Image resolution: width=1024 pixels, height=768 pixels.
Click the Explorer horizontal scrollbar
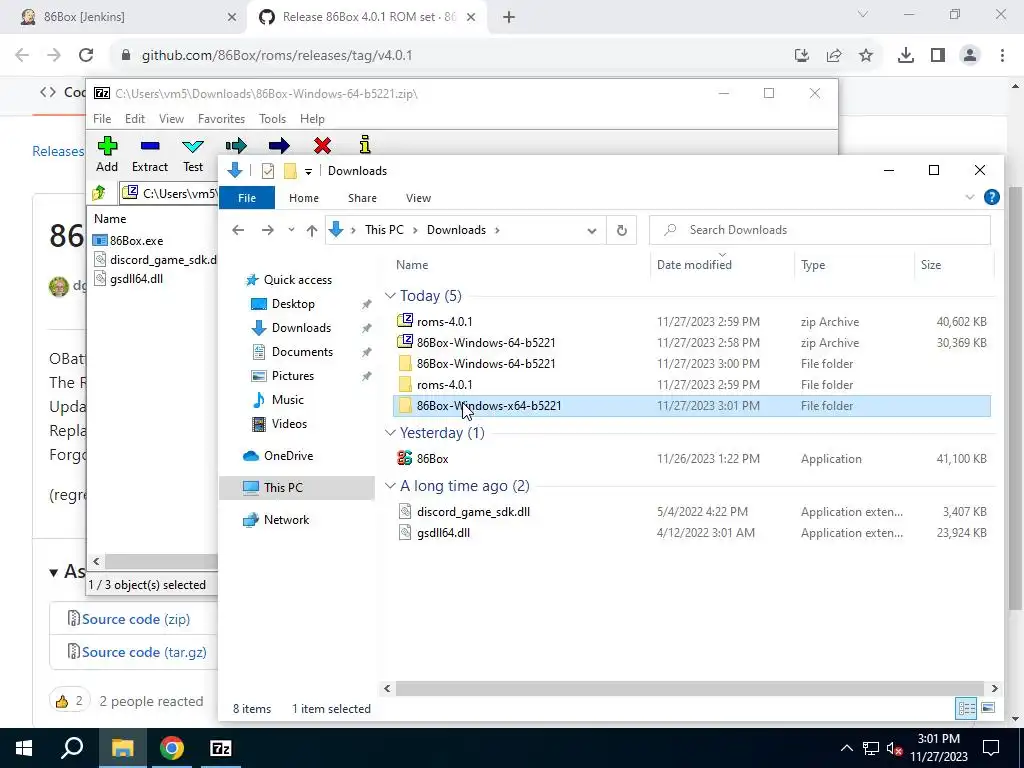coord(690,688)
